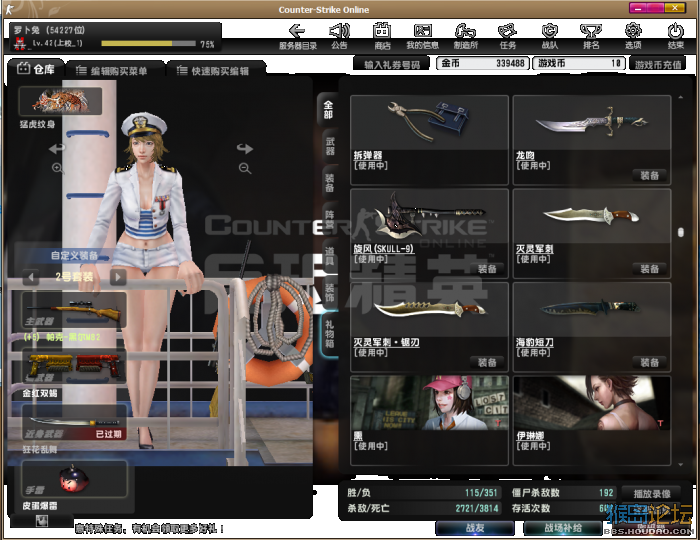Select the Decoration (装饰) category tab
This screenshot has width=700, height=540.
click(329, 293)
